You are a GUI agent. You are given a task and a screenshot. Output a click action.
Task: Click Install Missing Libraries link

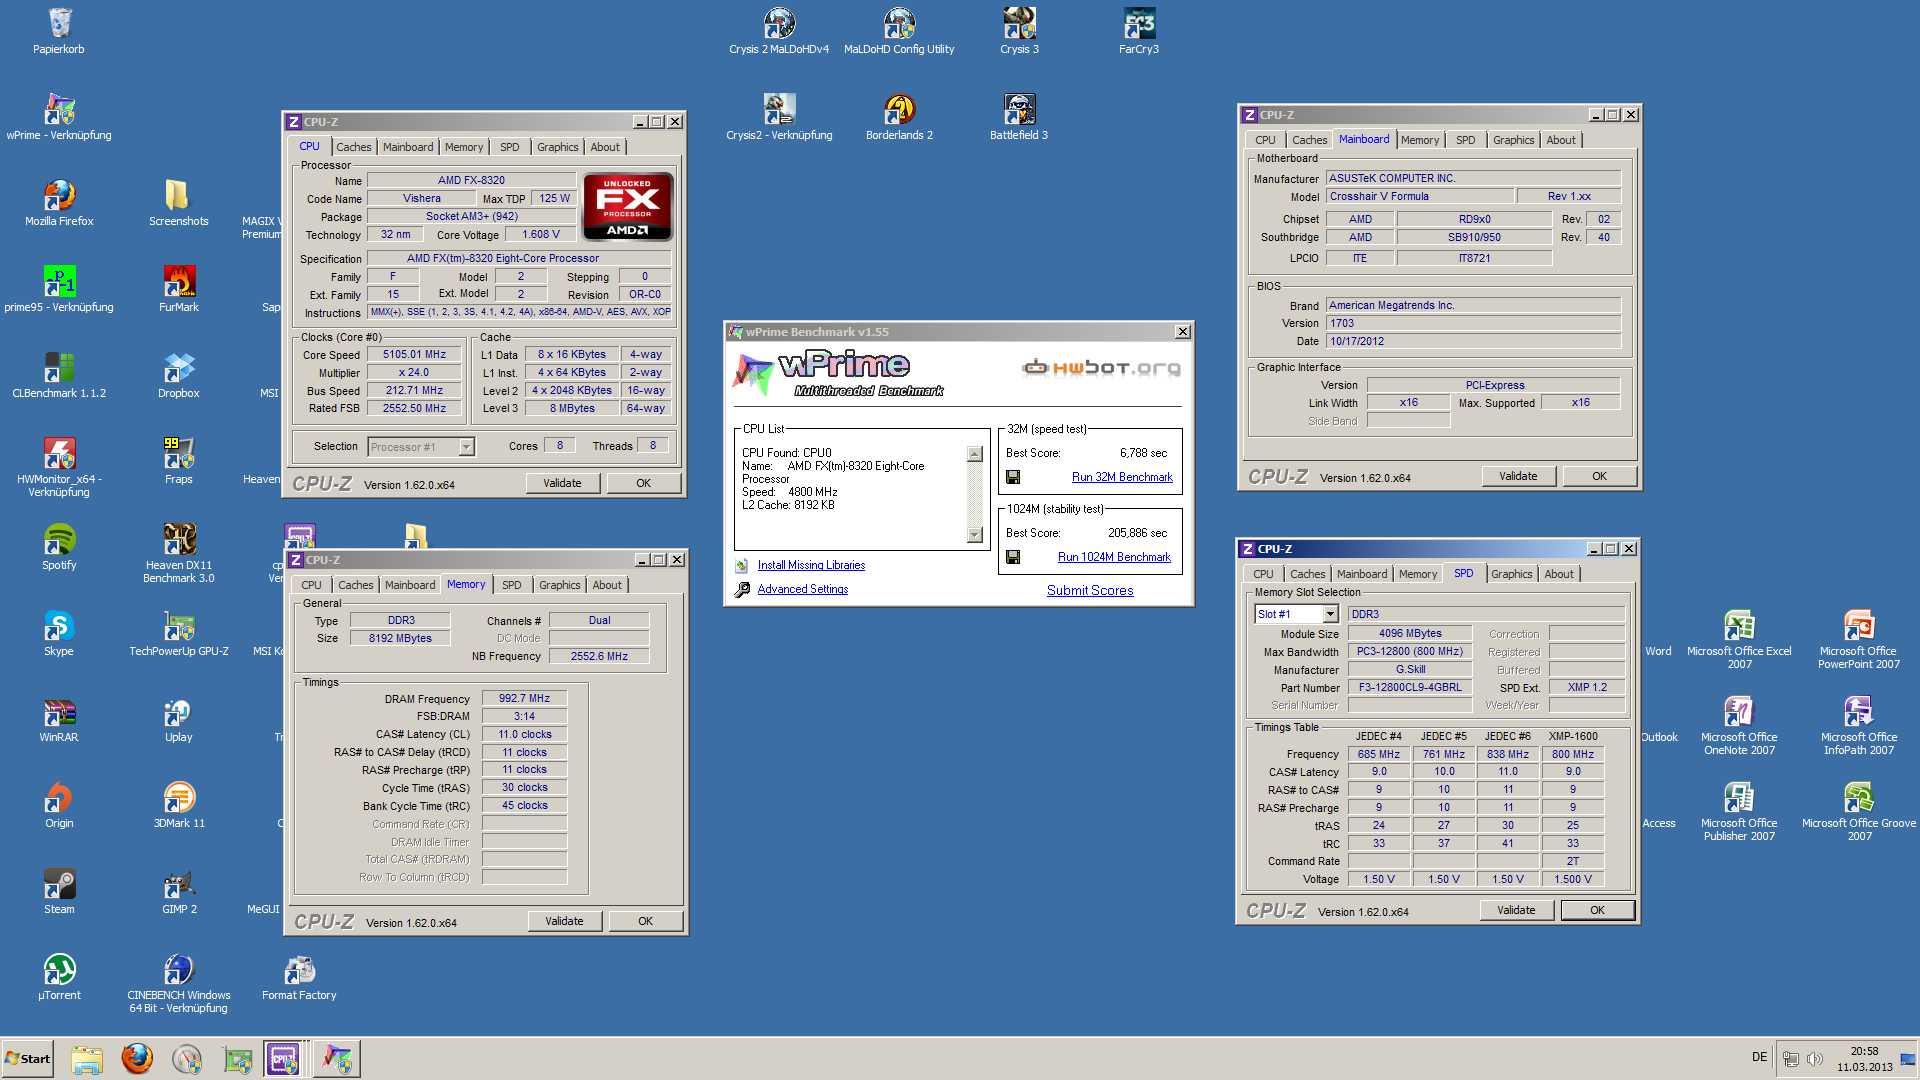[x=811, y=565]
